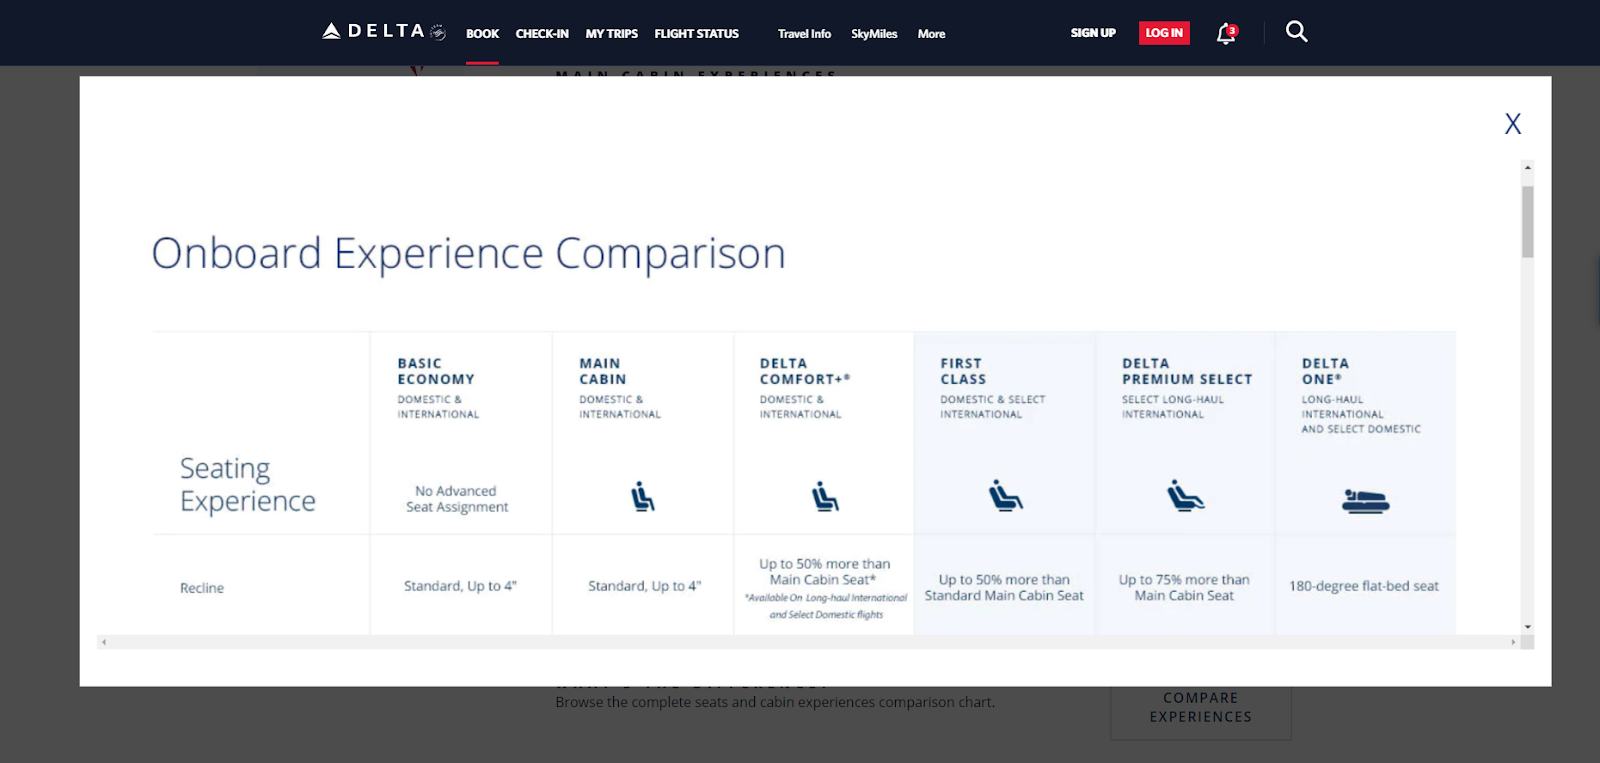Open the Travel Info menu
Image resolution: width=1600 pixels, height=763 pixels.
804,34
